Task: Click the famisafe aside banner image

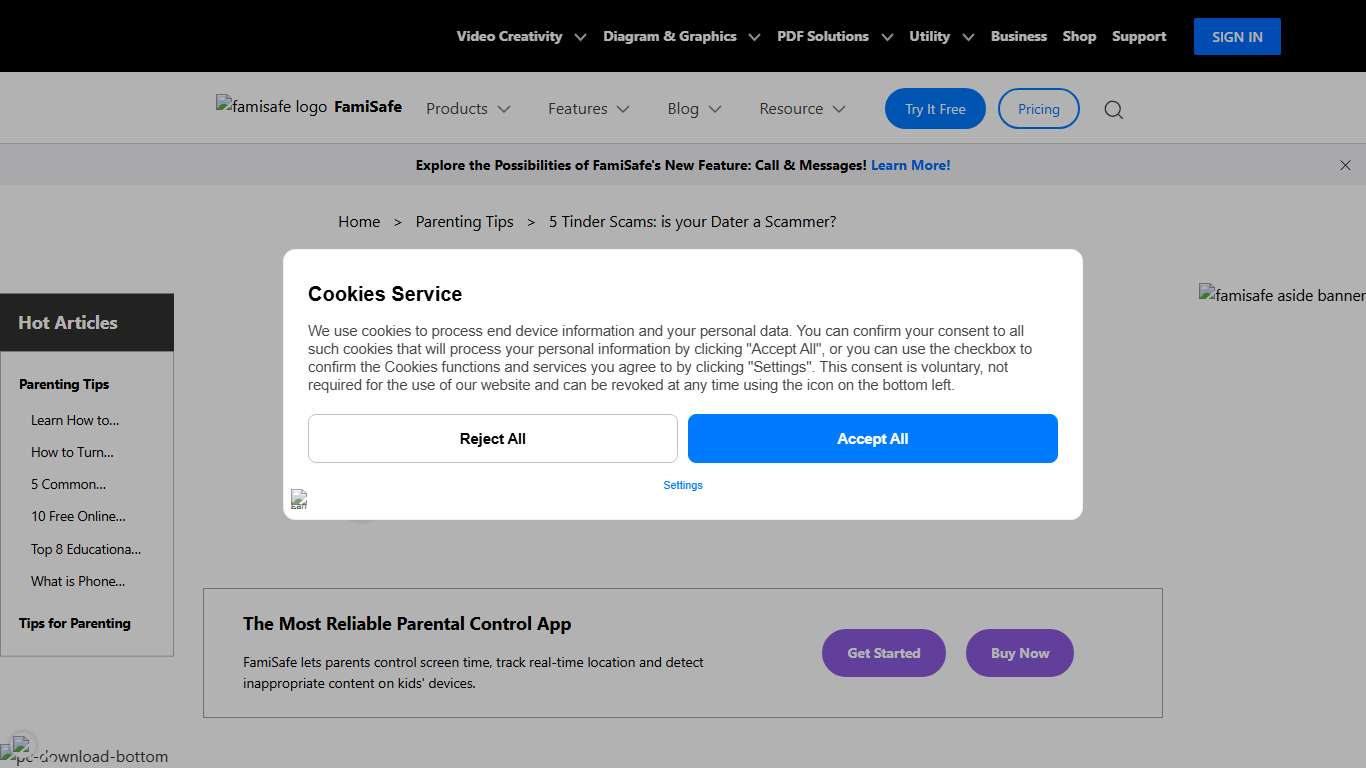Action: (x=1282, y=295)
